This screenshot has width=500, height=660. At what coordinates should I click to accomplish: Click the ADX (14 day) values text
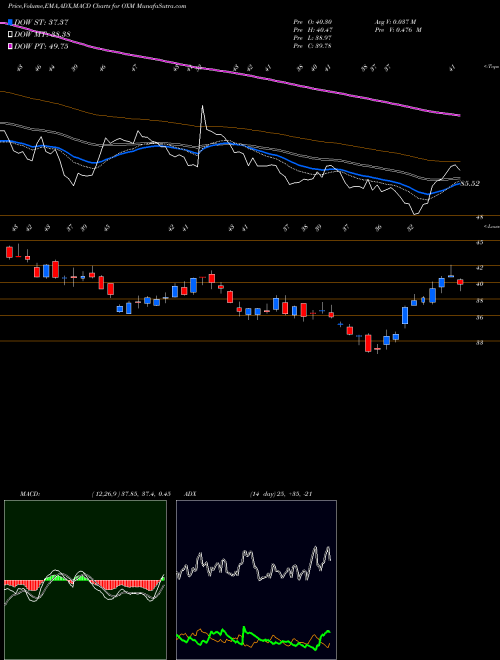pos(280,494)
